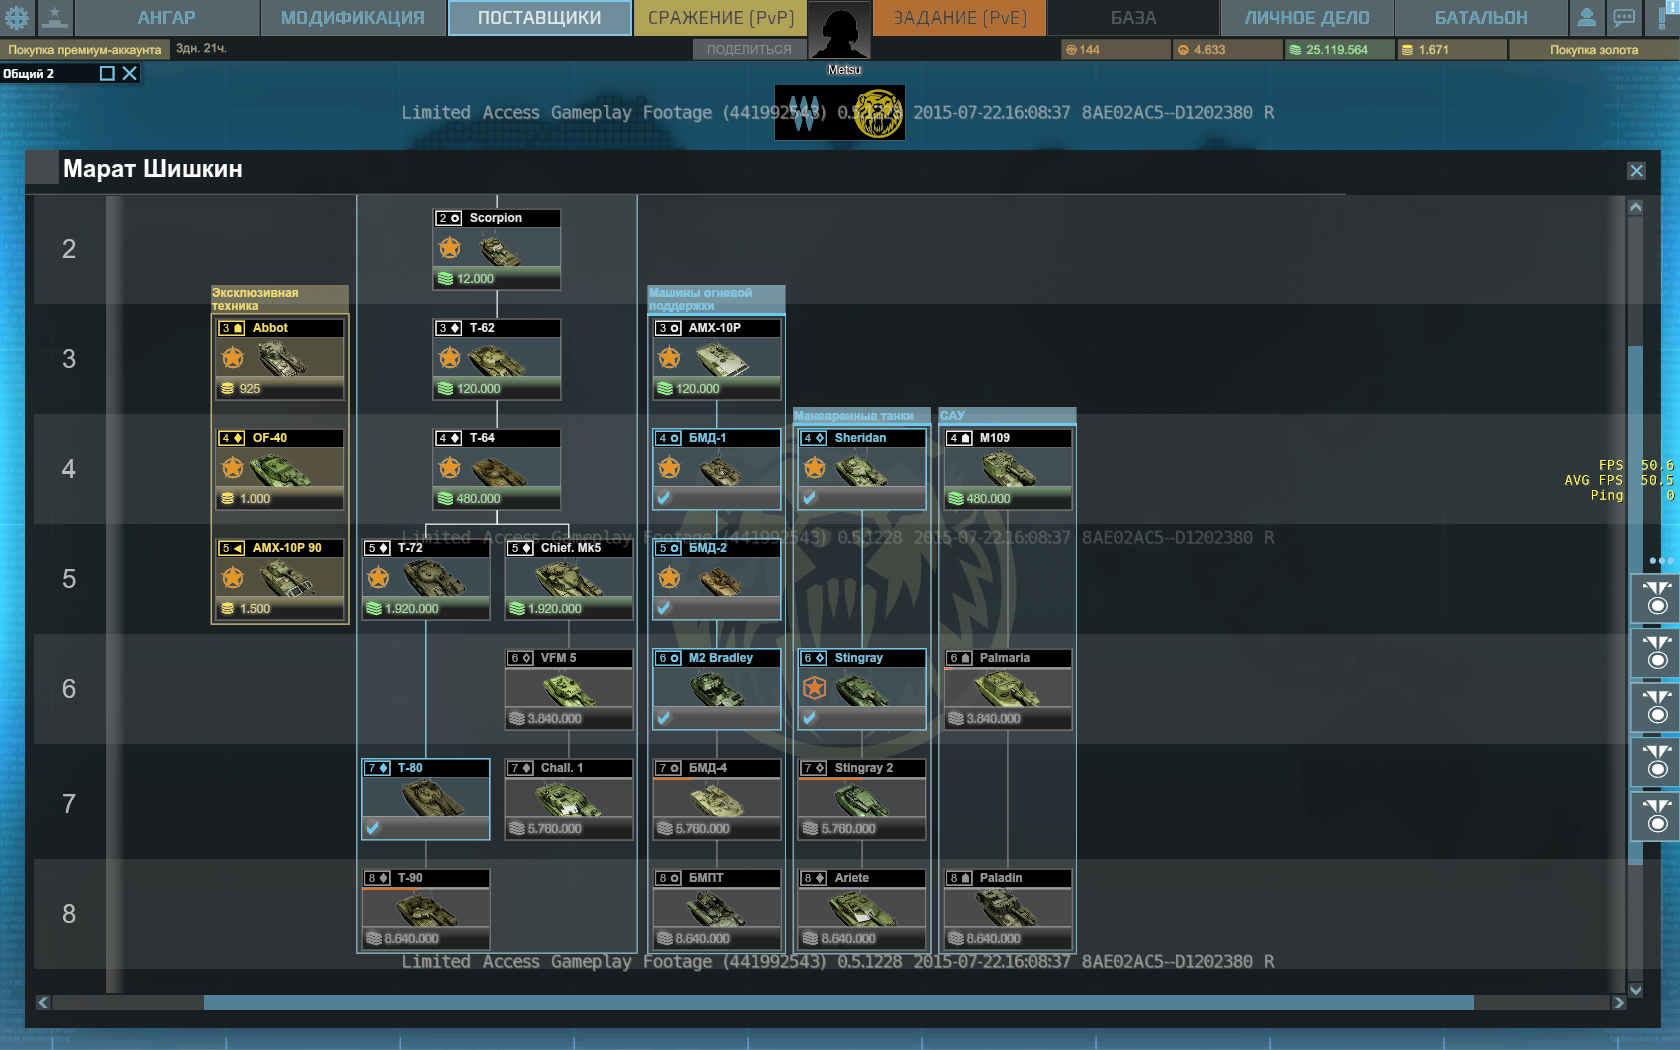Image resolution: width=1680 pixels, height=1050 pixels.
Task: Click the horizontal scrollbar track
Action: (838, 1002)
